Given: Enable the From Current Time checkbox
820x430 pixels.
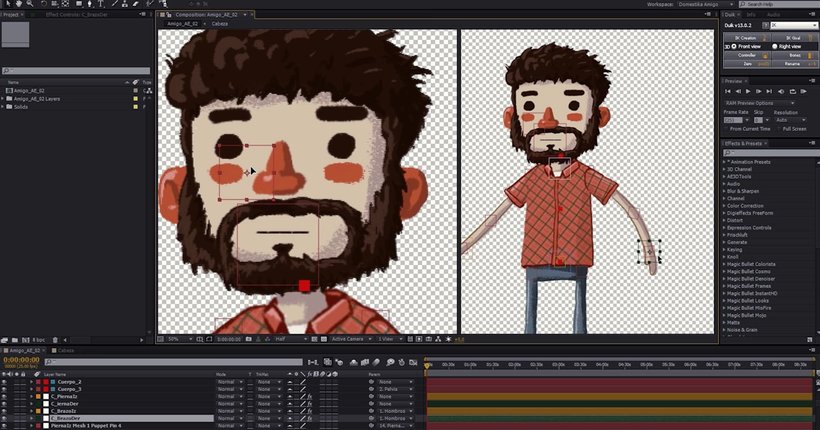Looking at the screenshot, I should coord(727,128).
